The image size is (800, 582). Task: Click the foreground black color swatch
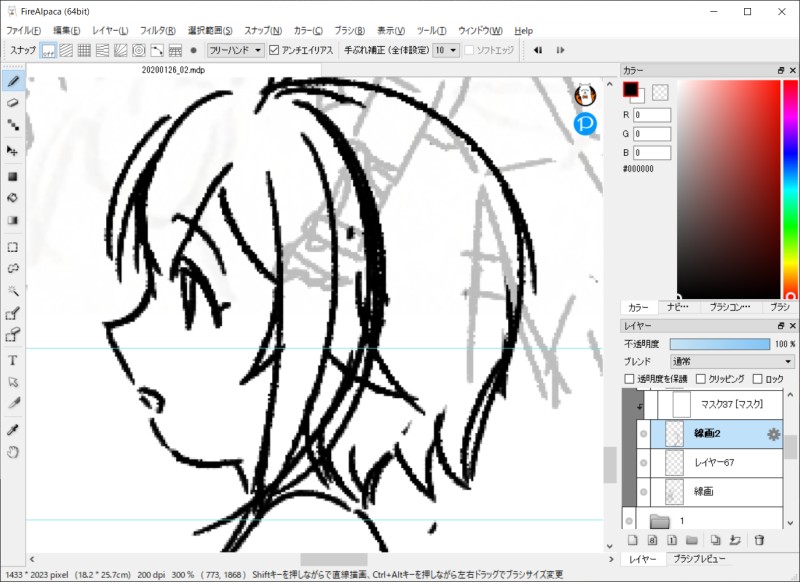point(630,90)
